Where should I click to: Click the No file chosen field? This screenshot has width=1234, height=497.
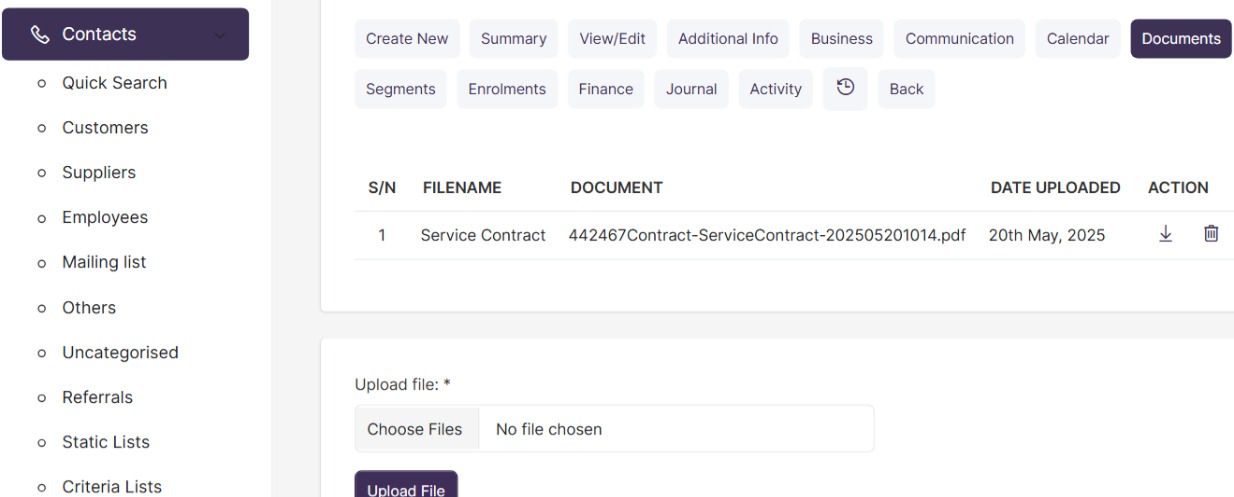[676, 429]
